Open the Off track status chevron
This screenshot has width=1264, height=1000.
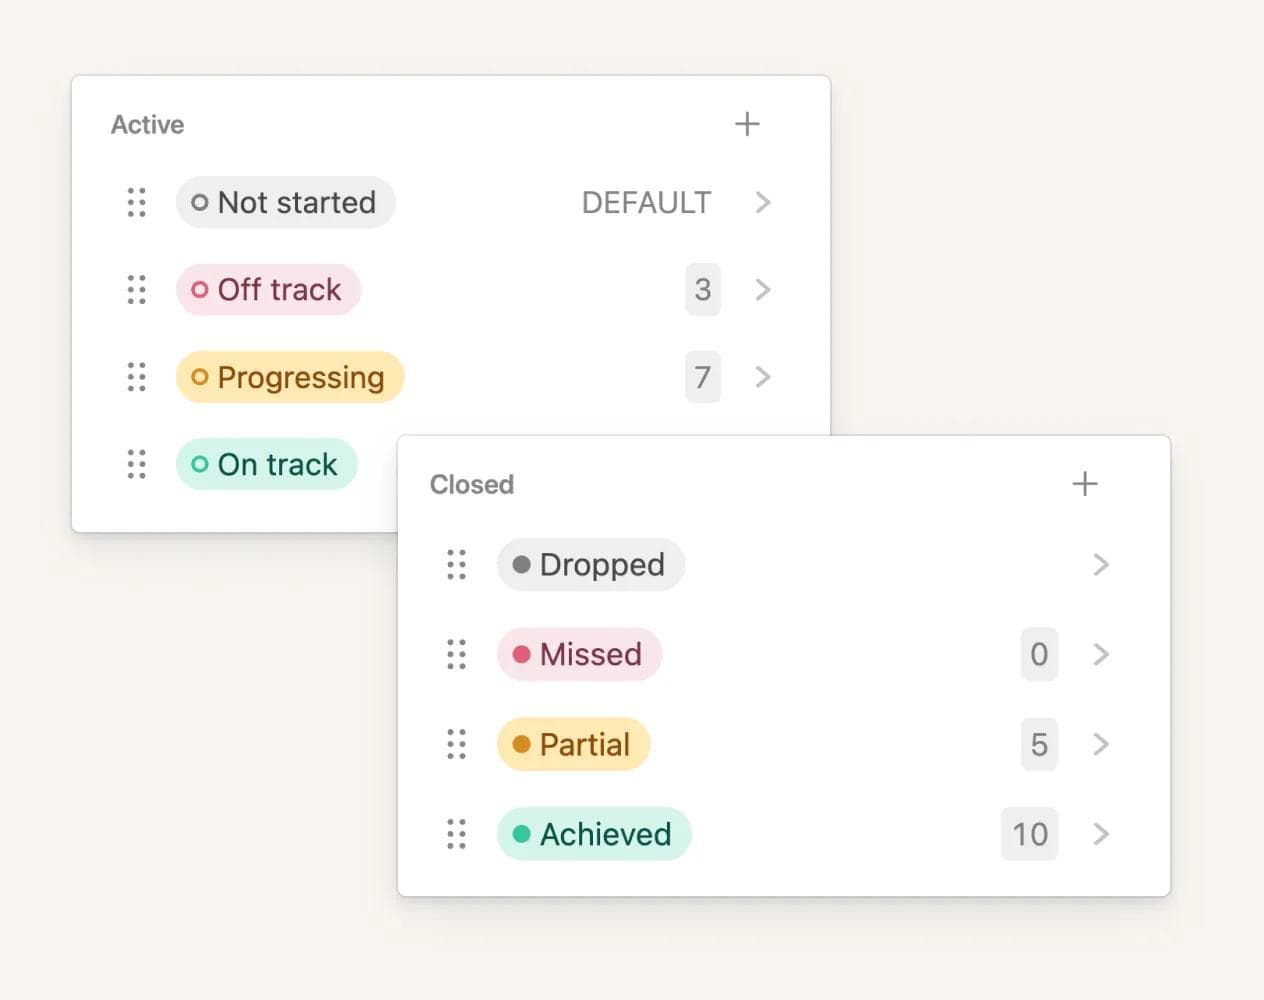coord(763,290)
